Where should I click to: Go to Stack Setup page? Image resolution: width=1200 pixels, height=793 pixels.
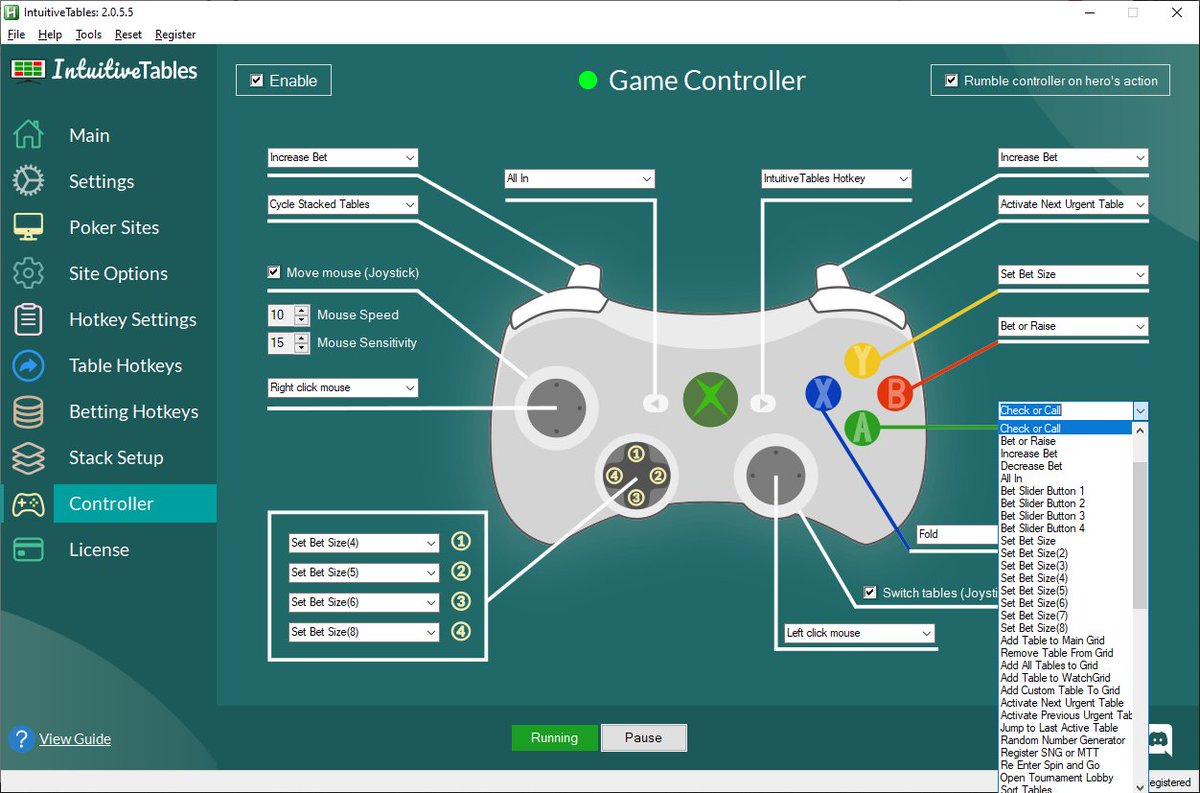116,457
